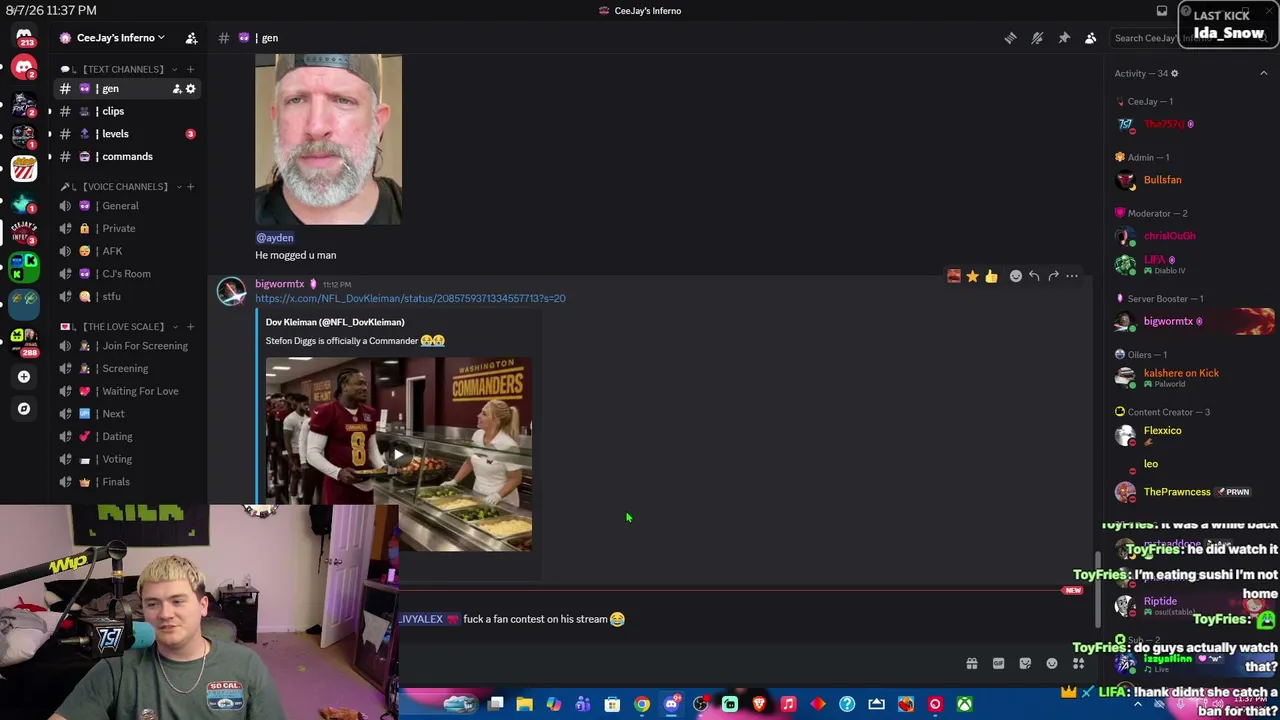Toggle the member list icon
The width and height of the screenshot is (1280, 720).
(x=1091, y=38)
